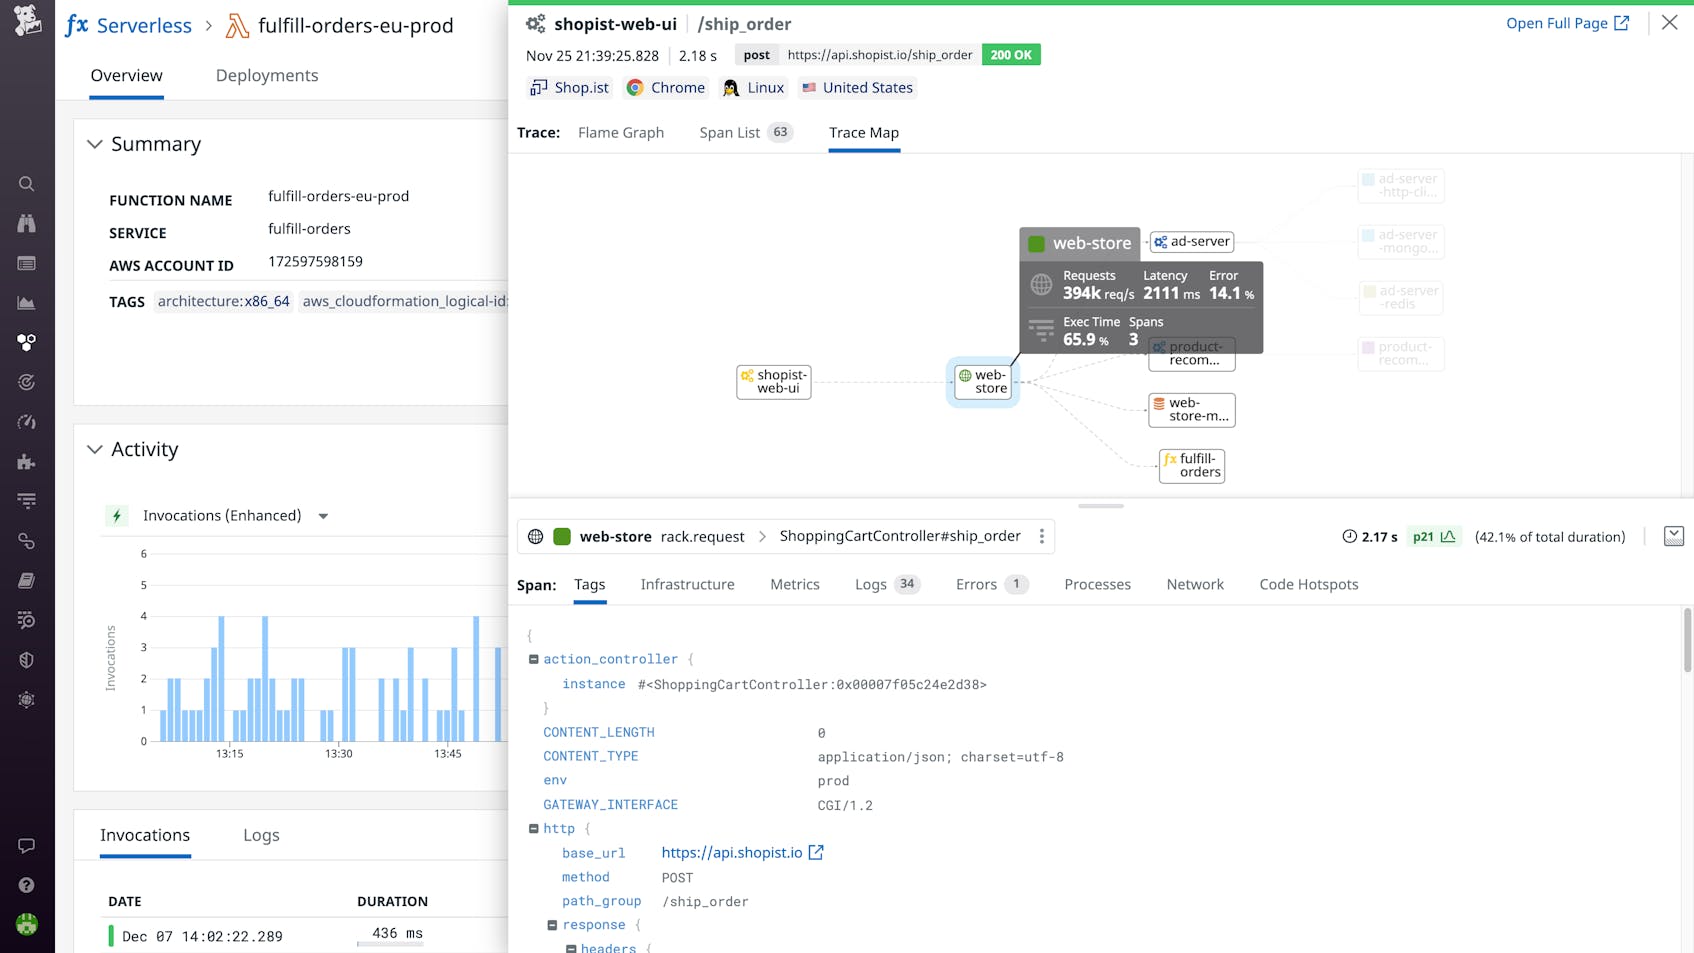The width and height of the screenshot is (1694, 953).
Task: Switch to the Flame Graph trace tab
Action: (621, 132)
